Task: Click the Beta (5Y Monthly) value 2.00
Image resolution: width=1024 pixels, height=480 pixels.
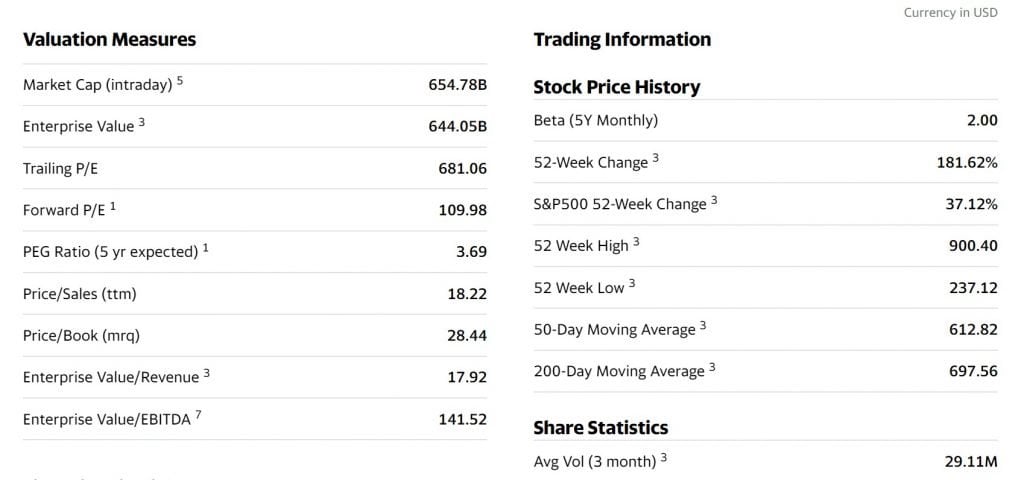Action: [x=982, y=120]
